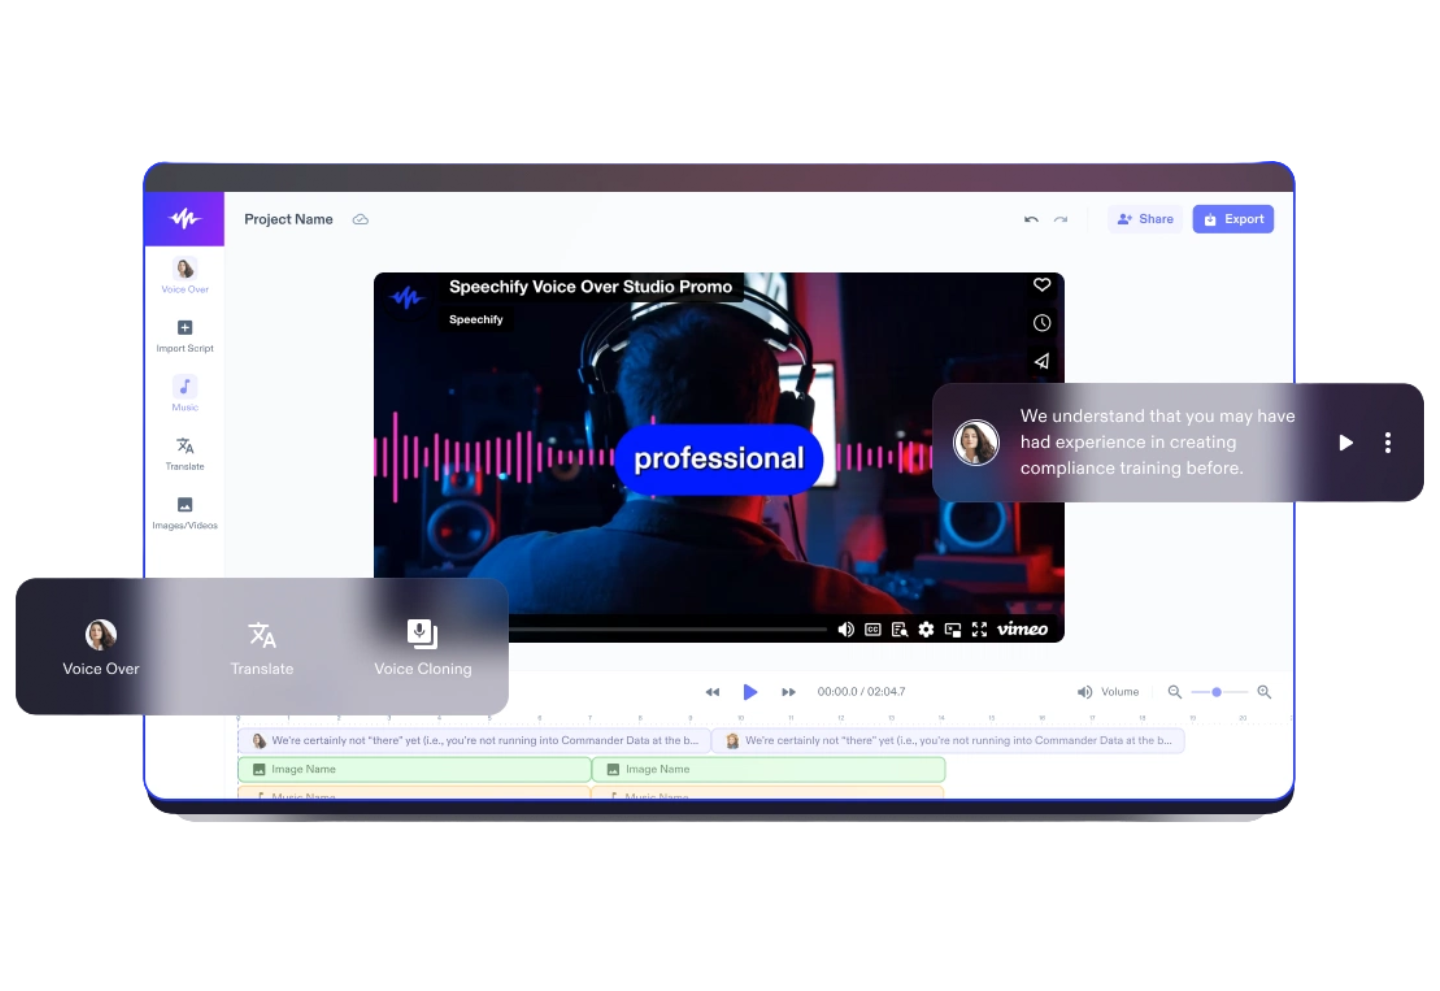This screenshot has width=1440, height=991.
Task: Rewind the timeline playback
Action: pos(712,692)
